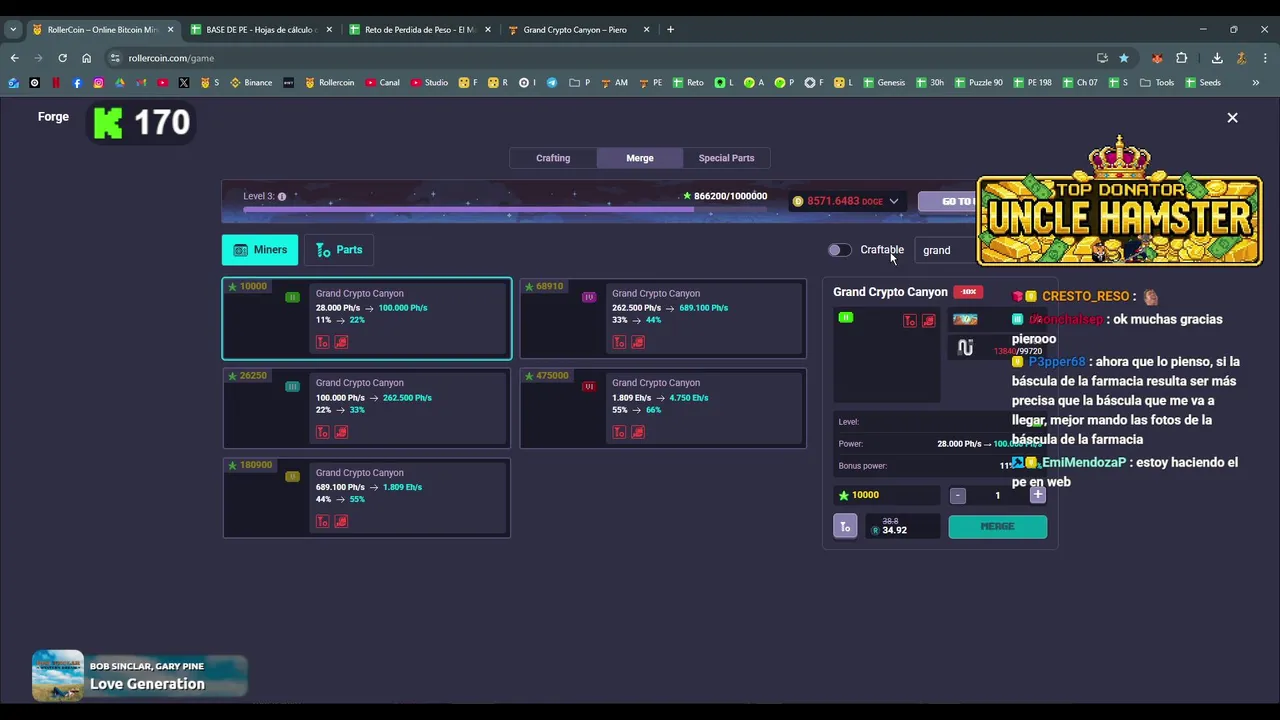This screenshot has height=720, width=1280.
Task: Switch to the Crafting tab
Action: pos(553,158)
